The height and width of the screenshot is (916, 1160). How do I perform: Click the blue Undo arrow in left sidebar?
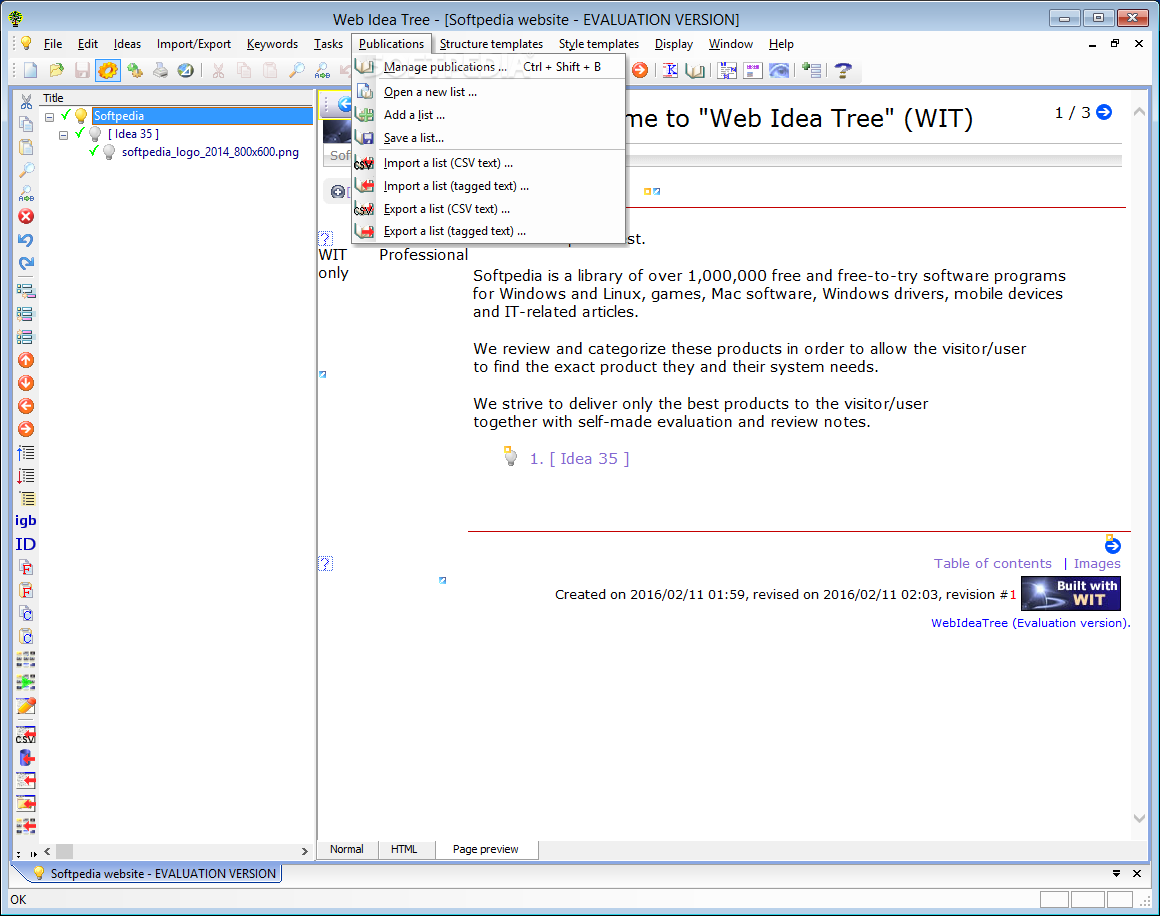coord(26,240)
